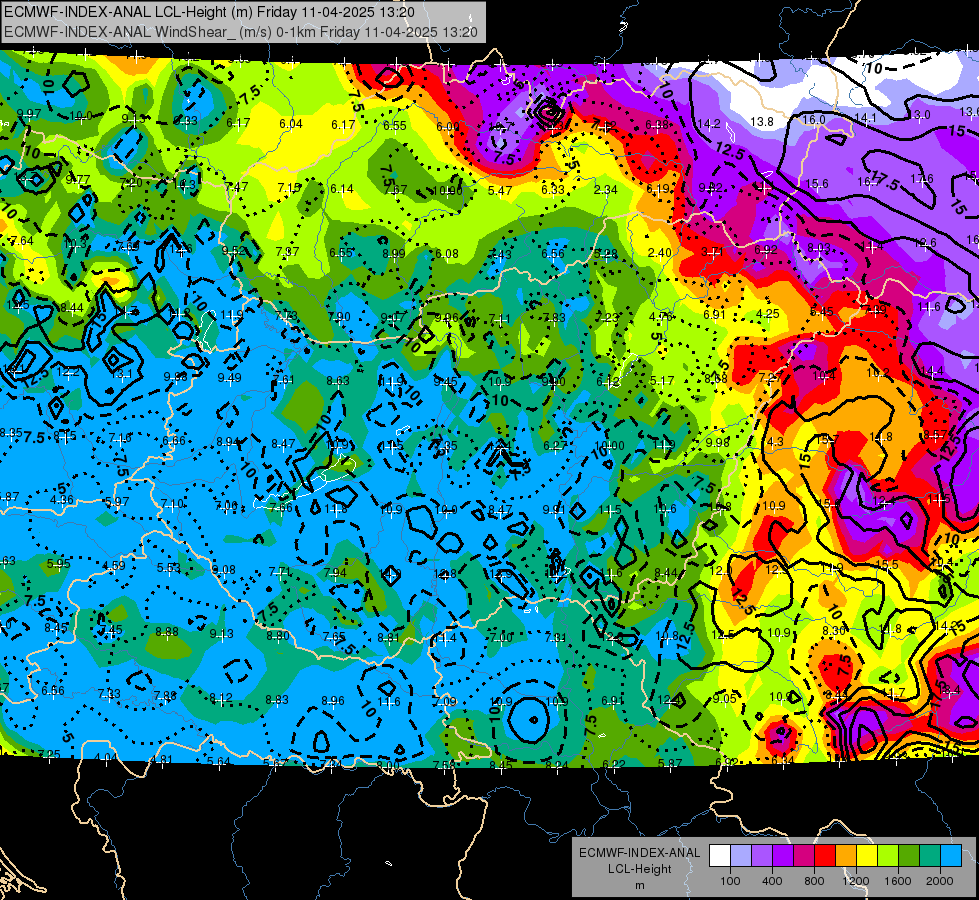Click legend tick label '1200'
This screenshot has width=979, height=900.
click(856, 881)
